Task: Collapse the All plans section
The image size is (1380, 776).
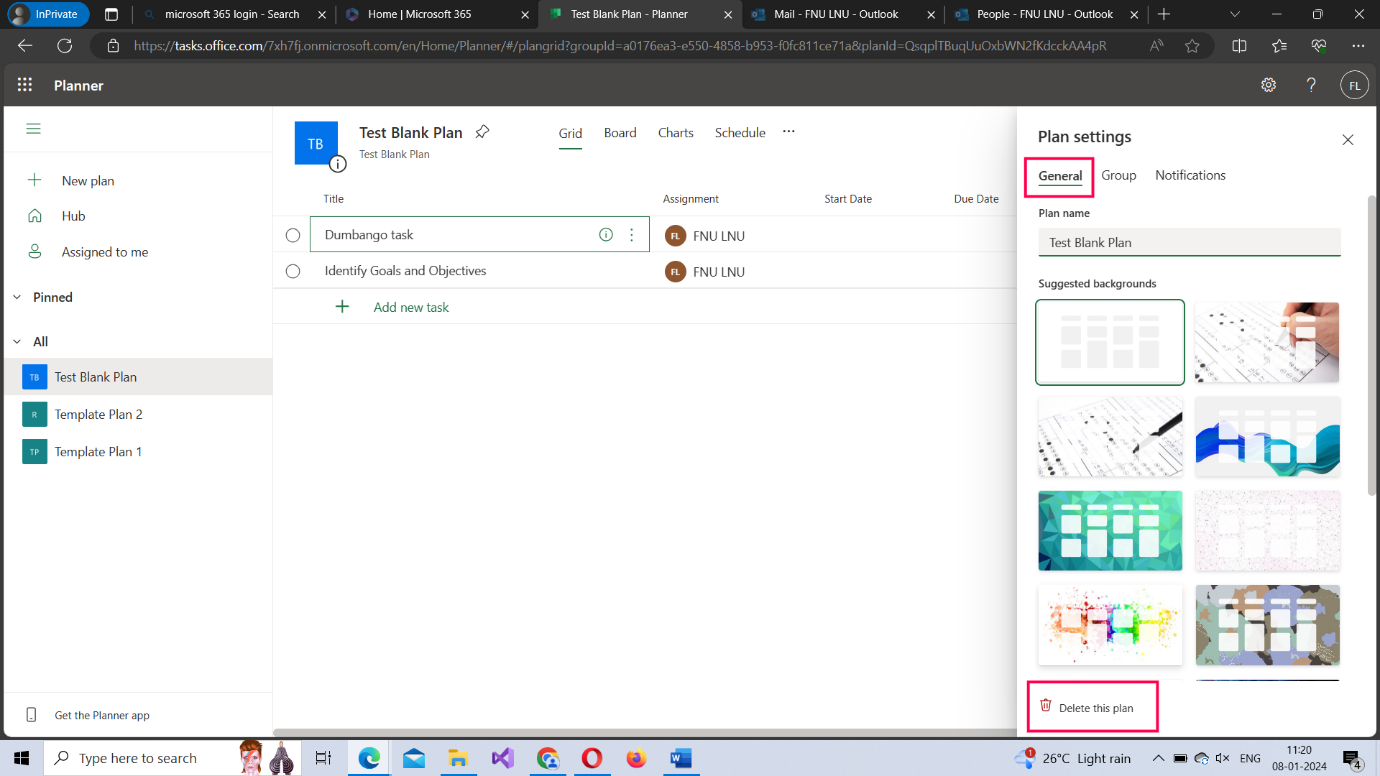Action: [17, 341]
